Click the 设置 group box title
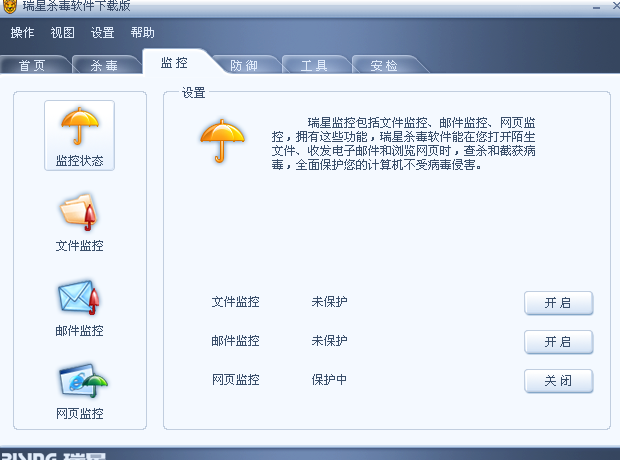The image size is (620, 460). (x=193, y=93)
